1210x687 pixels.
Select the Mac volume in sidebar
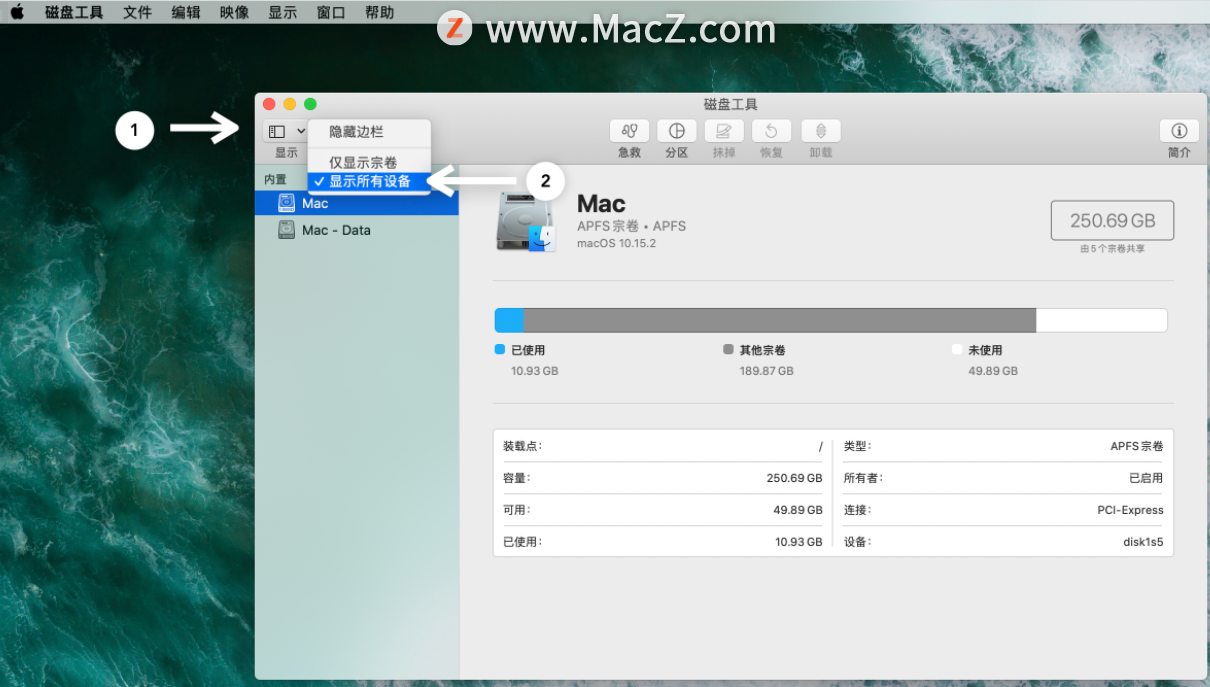pyautogui.click(x=357, y=203)
